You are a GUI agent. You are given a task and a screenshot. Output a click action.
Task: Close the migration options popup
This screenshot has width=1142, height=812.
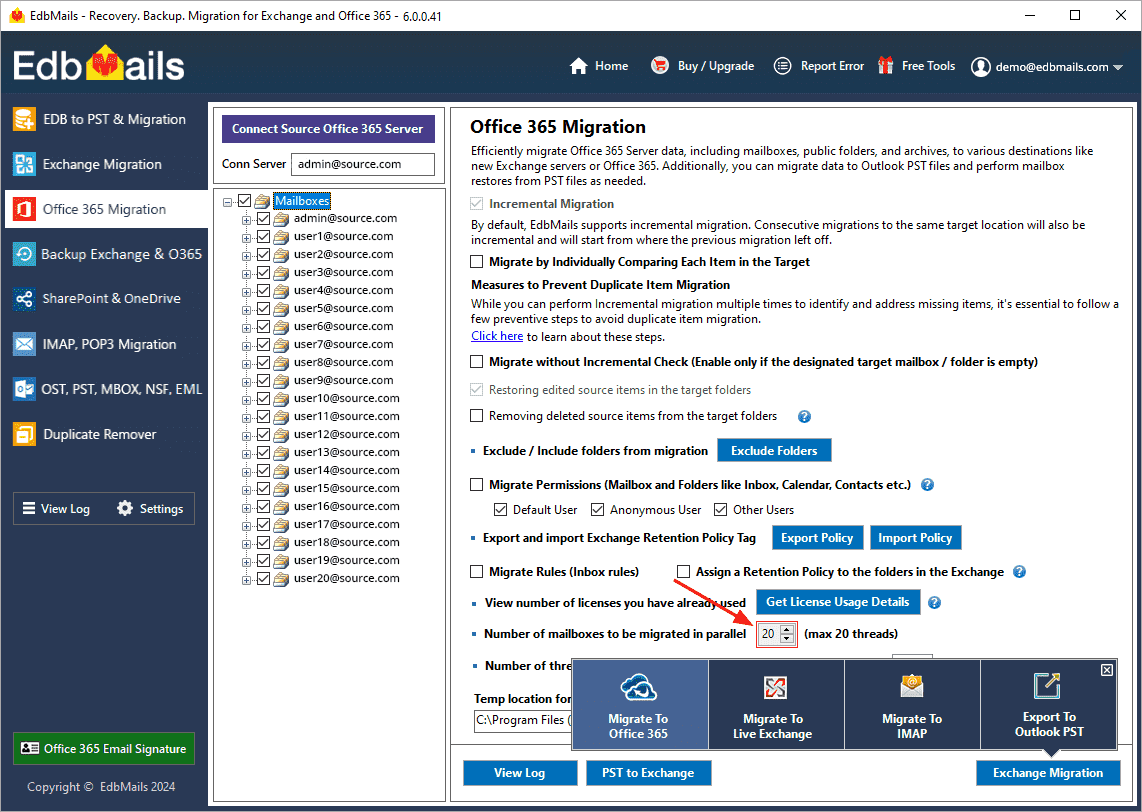click(1106, 670)
